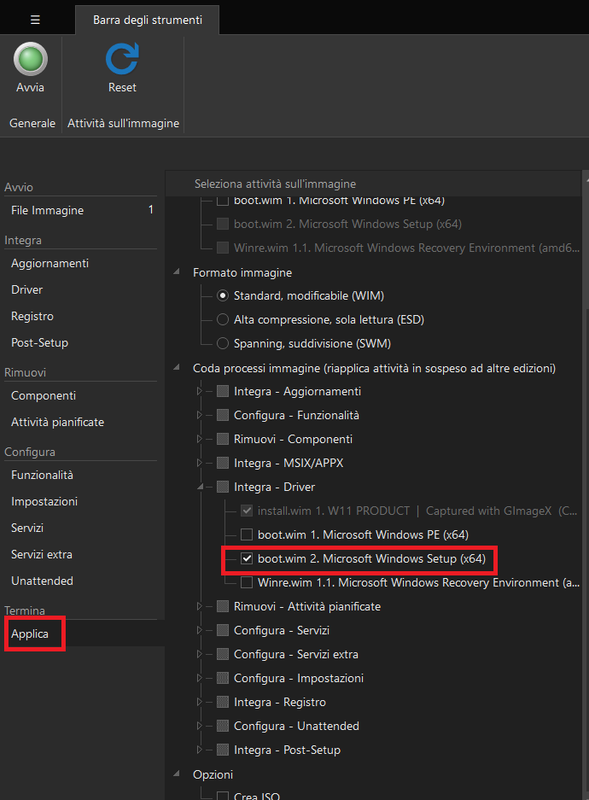
Task: Click the green Avvia start icon
Action: [x=30, y=59]
